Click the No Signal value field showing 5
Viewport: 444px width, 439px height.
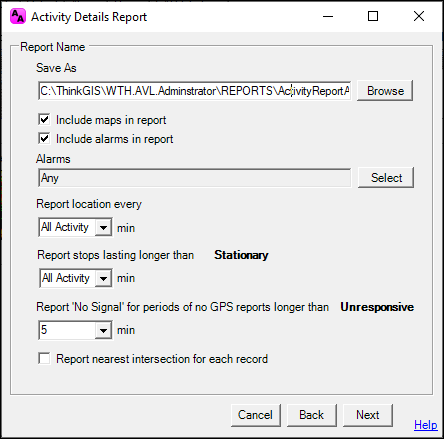point(67,330)
